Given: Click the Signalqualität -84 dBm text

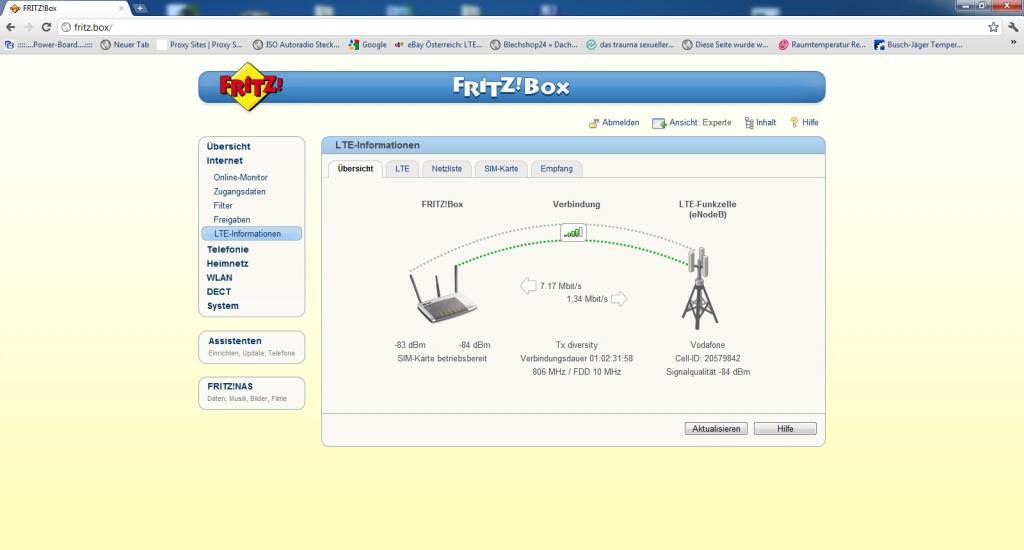Looking at the screenshot, I should [x=708, y=372].
